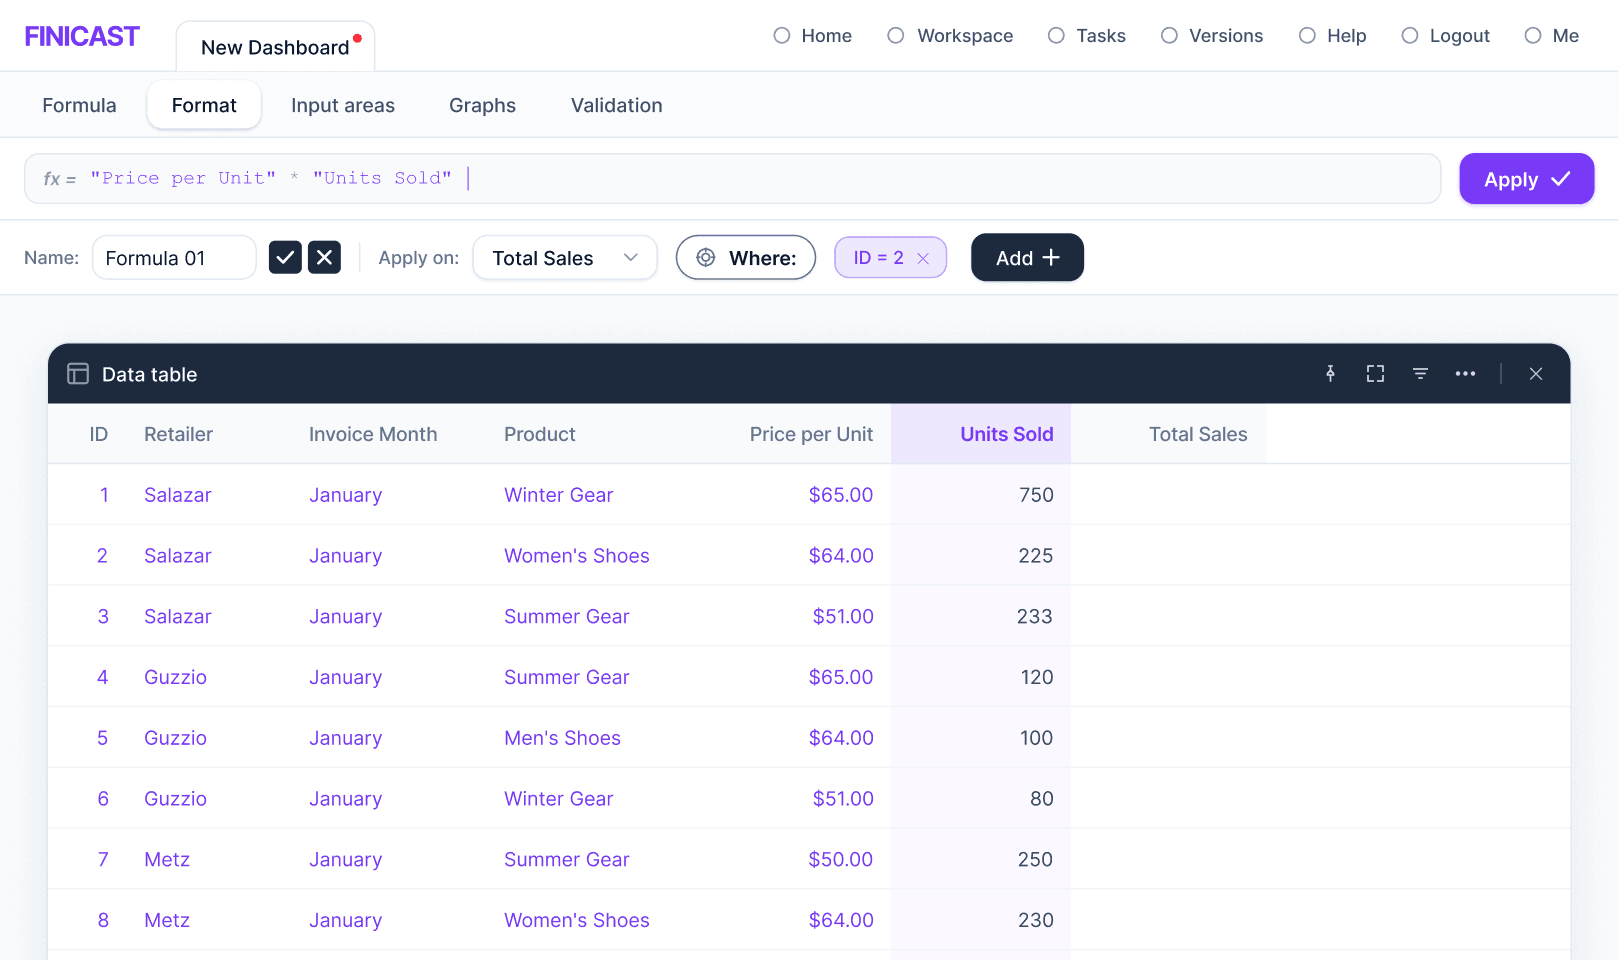1619x960 pixels.
Task: Click the Invoice Month column header
Action: tap(373, 434)
